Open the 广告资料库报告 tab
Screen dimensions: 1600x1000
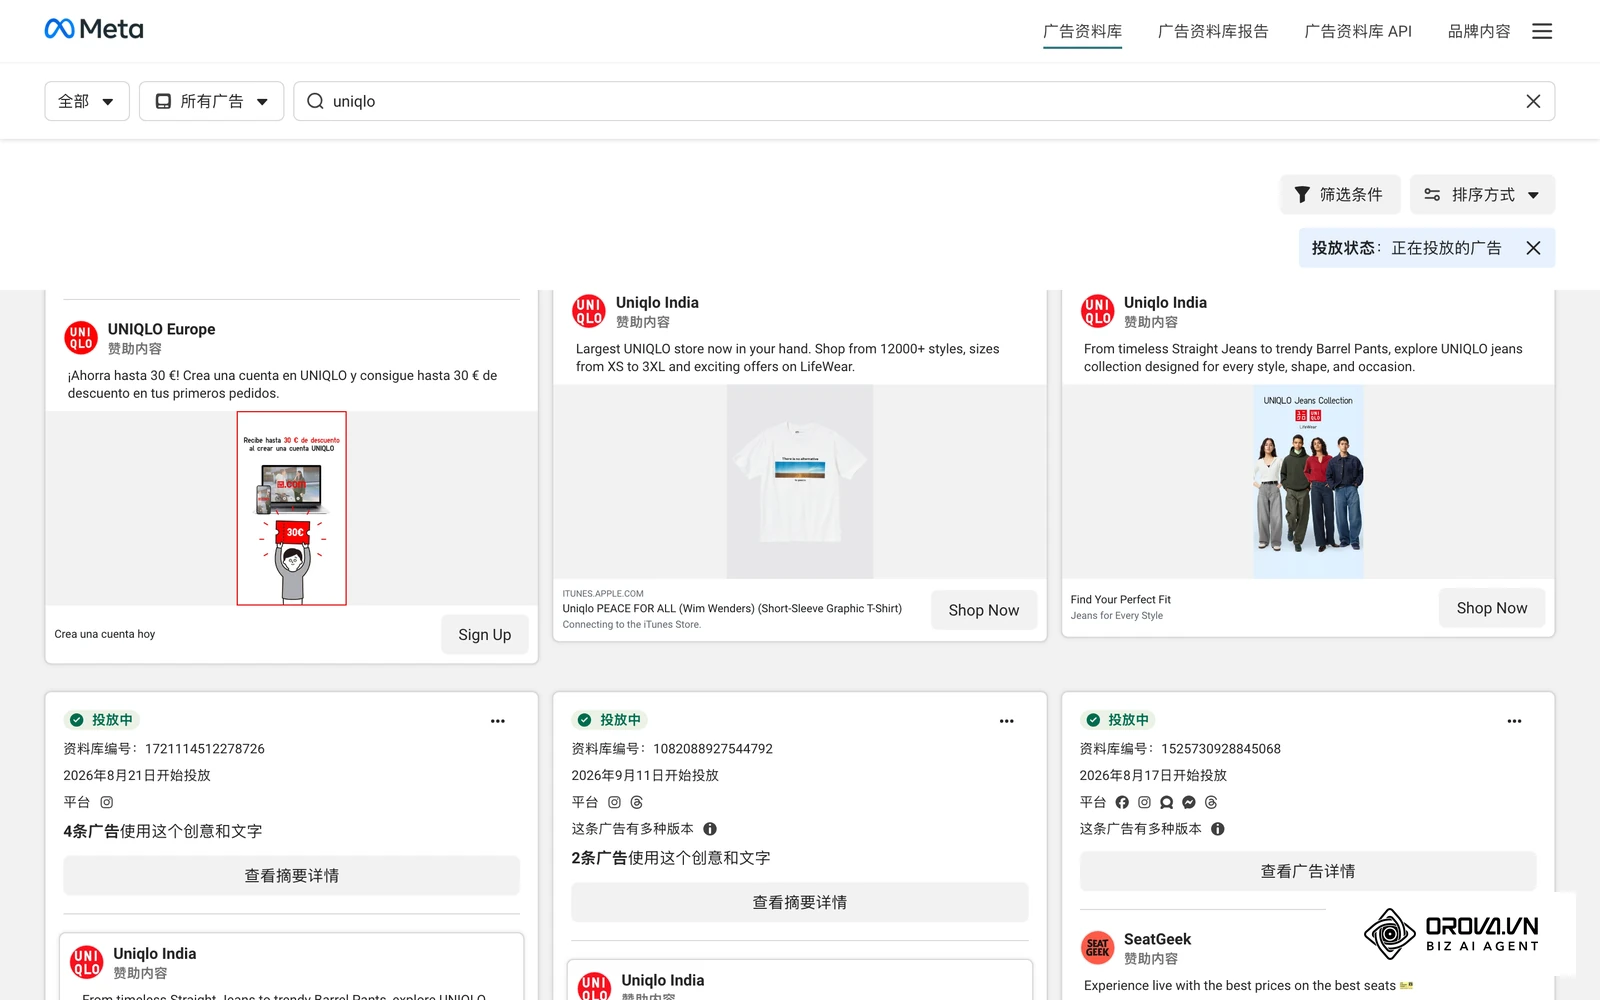[1213, 31]
